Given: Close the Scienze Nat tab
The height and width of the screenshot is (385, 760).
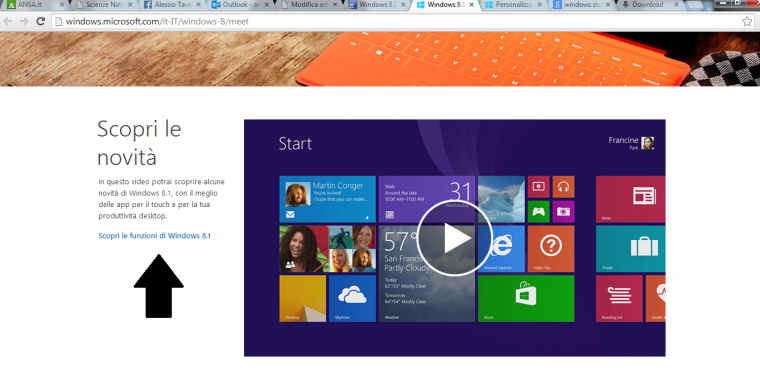Looking at the screenshot, I should pos(130,5).
